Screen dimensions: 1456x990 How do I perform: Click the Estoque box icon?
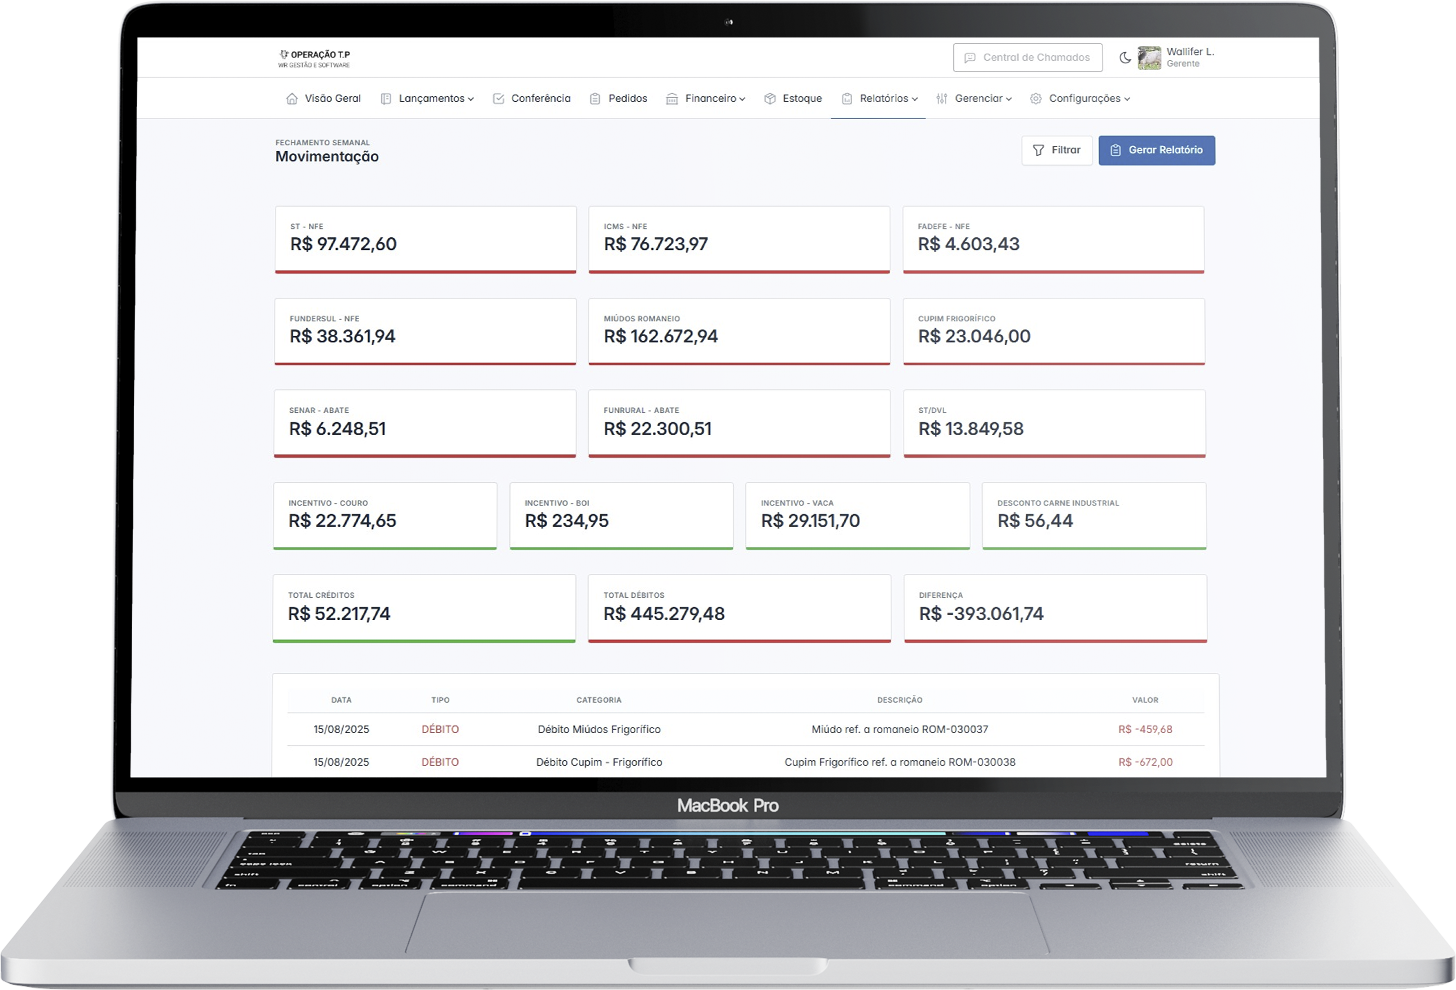coord(770,99)
